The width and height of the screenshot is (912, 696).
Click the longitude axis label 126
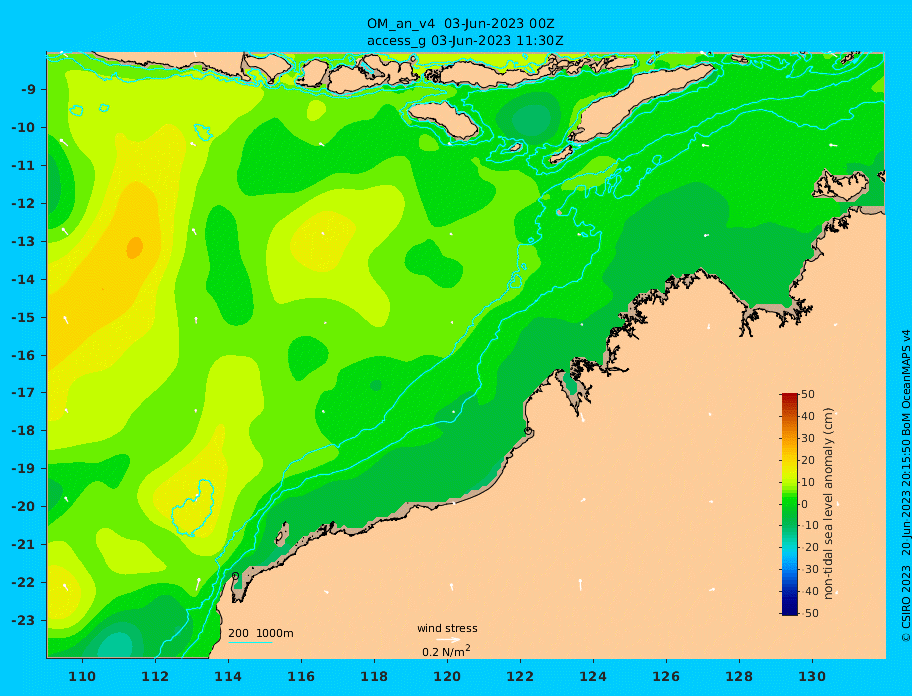pyautogui.click(x=666, y=676)
